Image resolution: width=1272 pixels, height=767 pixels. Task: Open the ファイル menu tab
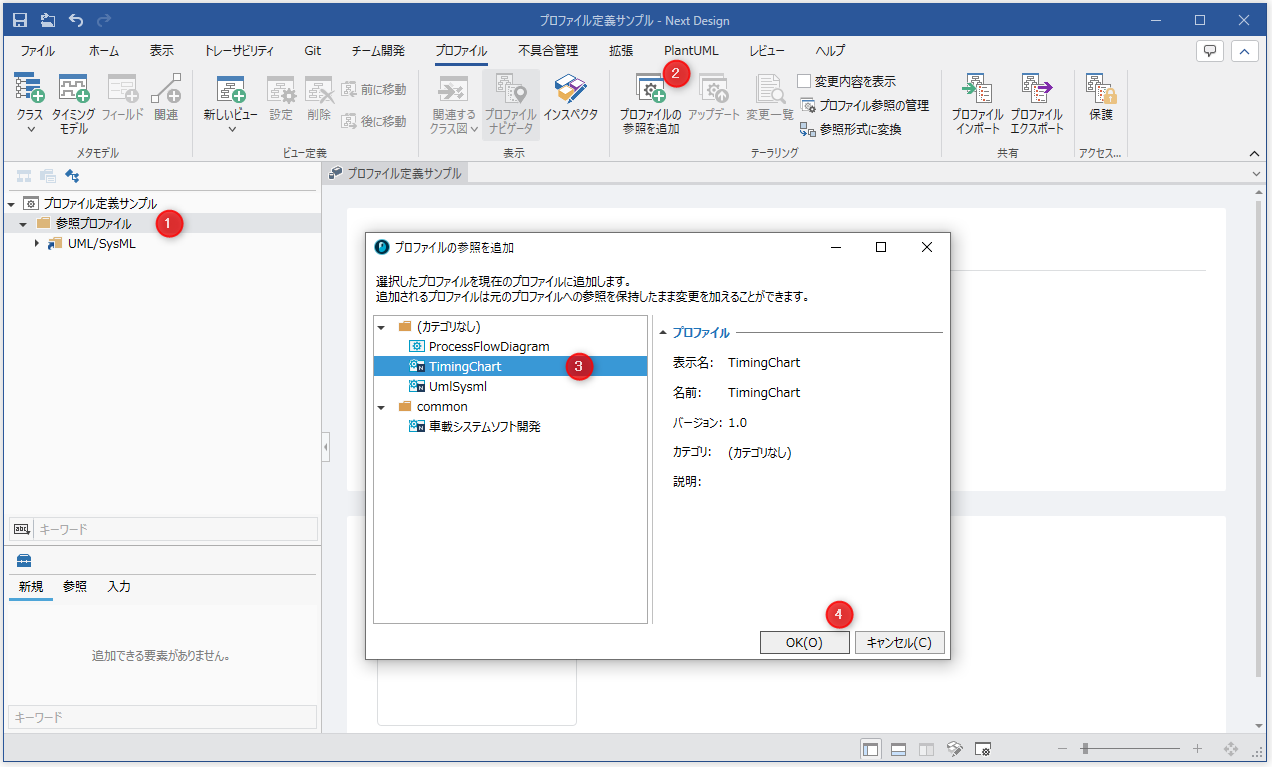38,51
